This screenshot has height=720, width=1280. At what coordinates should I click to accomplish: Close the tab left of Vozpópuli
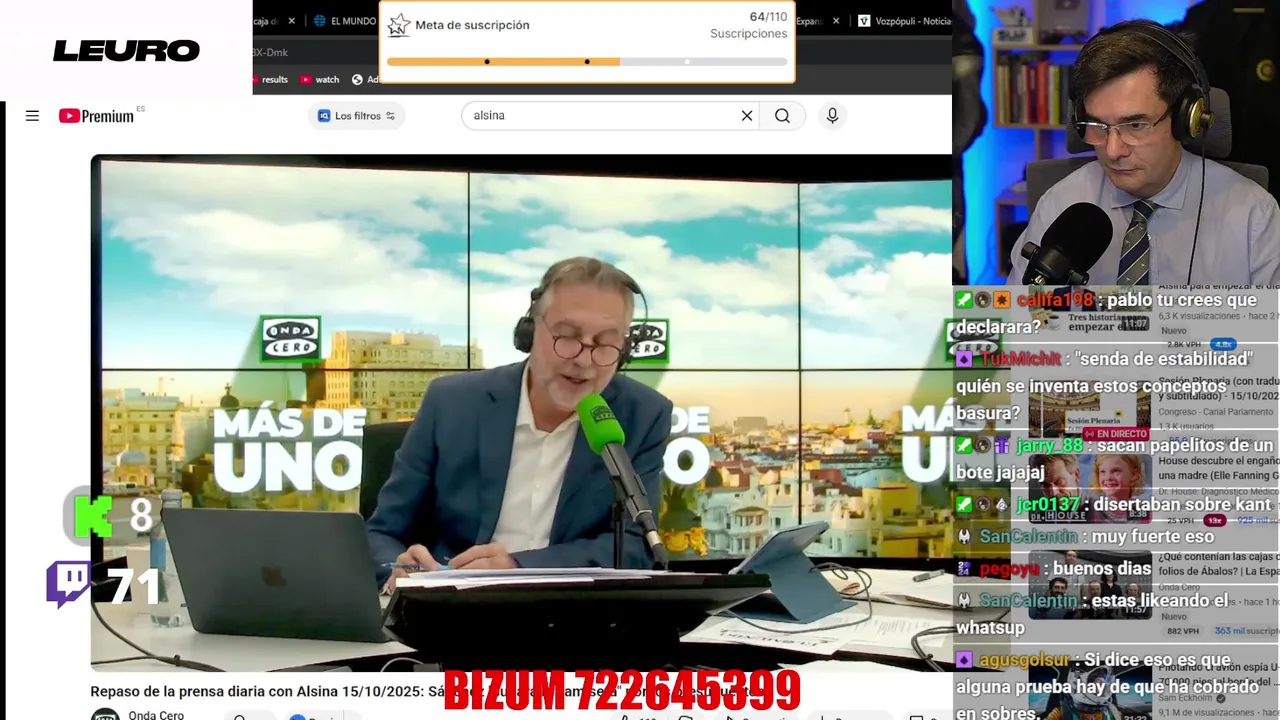[836, 20]
